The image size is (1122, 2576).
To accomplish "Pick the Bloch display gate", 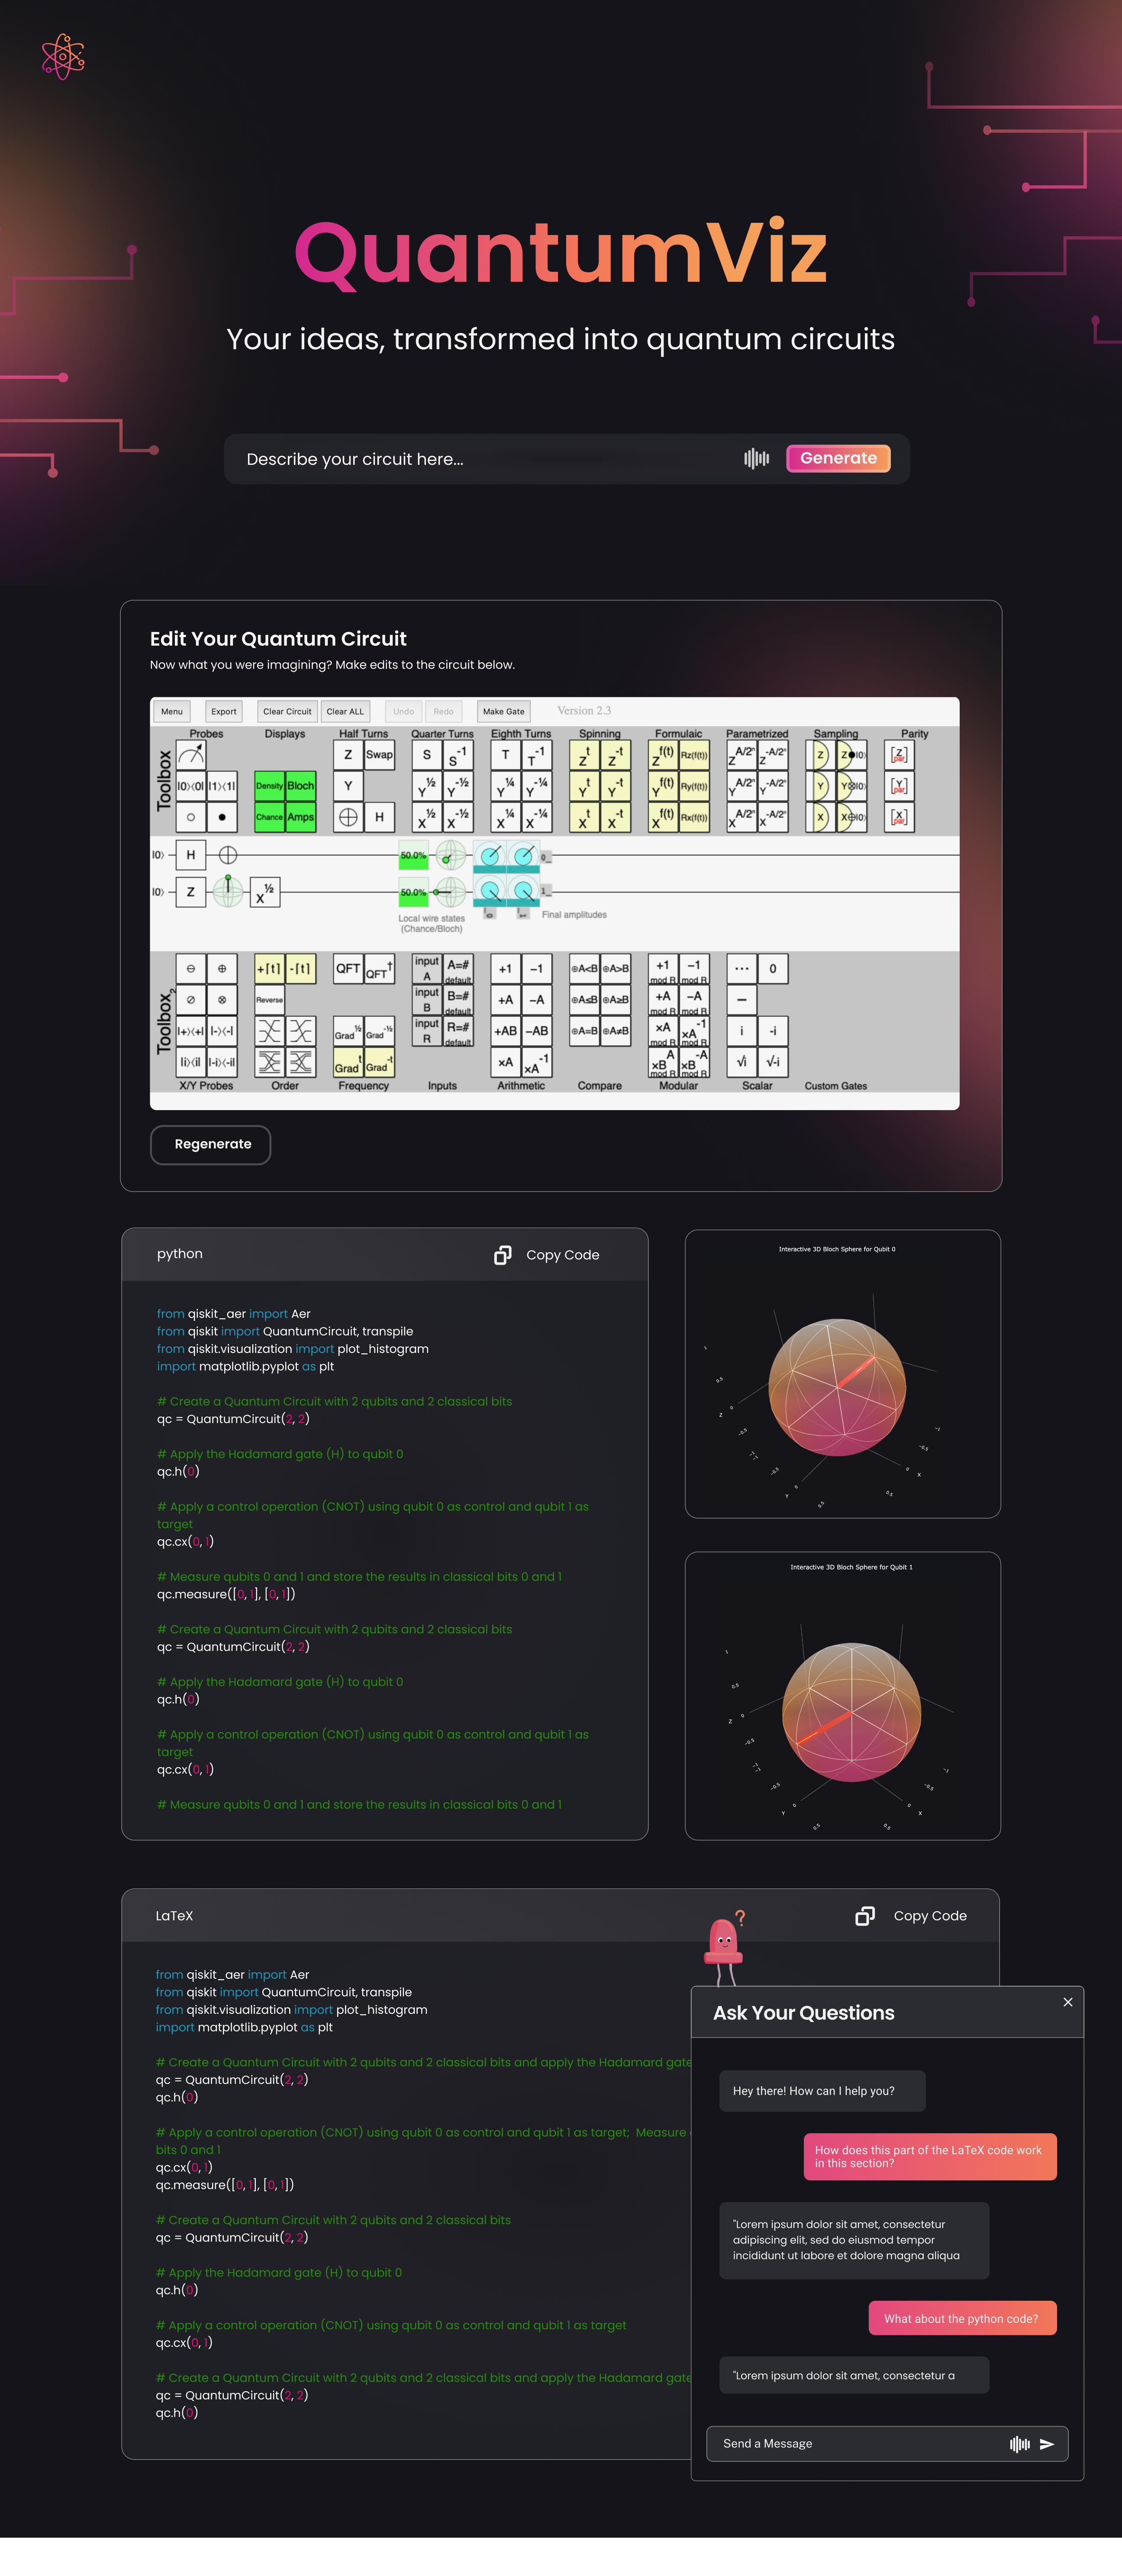I will [x=301, y=786].
